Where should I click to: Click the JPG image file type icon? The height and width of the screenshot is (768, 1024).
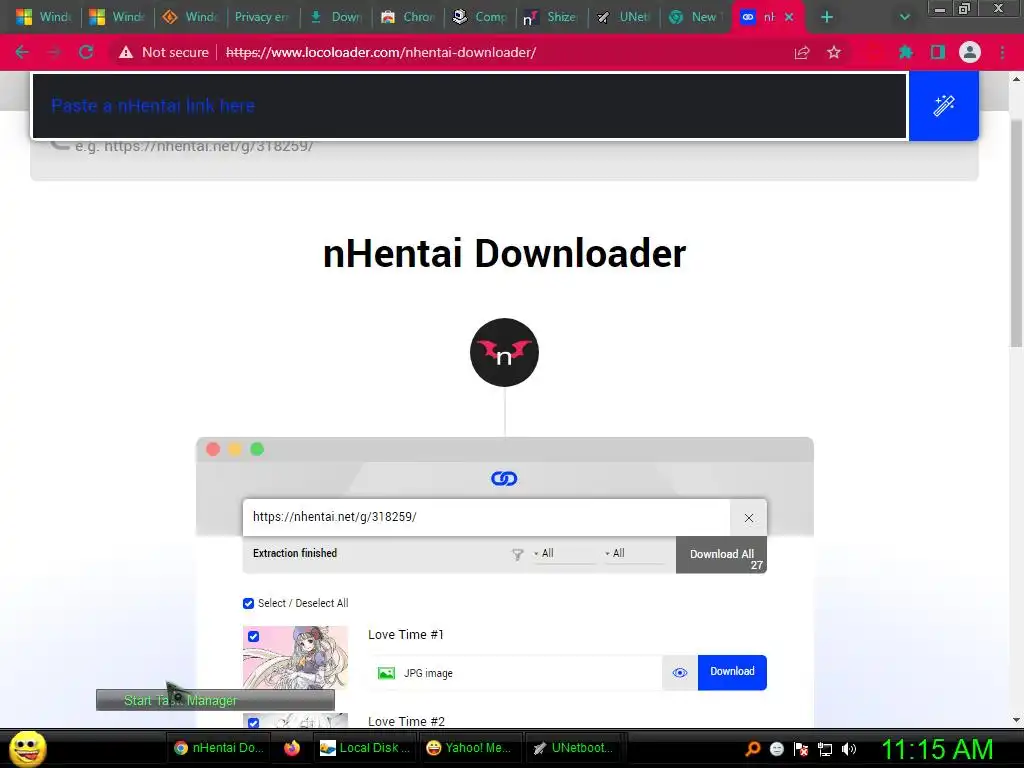point(387,673)
